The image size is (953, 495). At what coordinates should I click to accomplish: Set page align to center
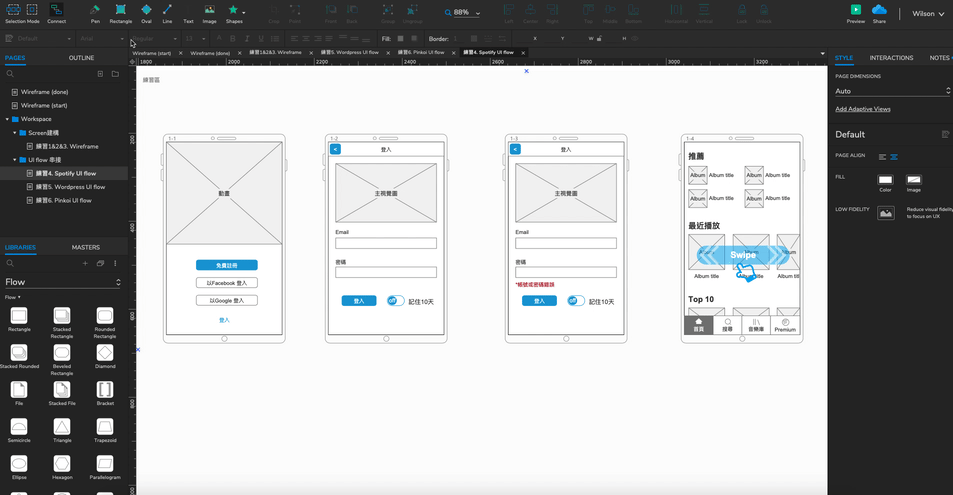click(x=894, y=157)
